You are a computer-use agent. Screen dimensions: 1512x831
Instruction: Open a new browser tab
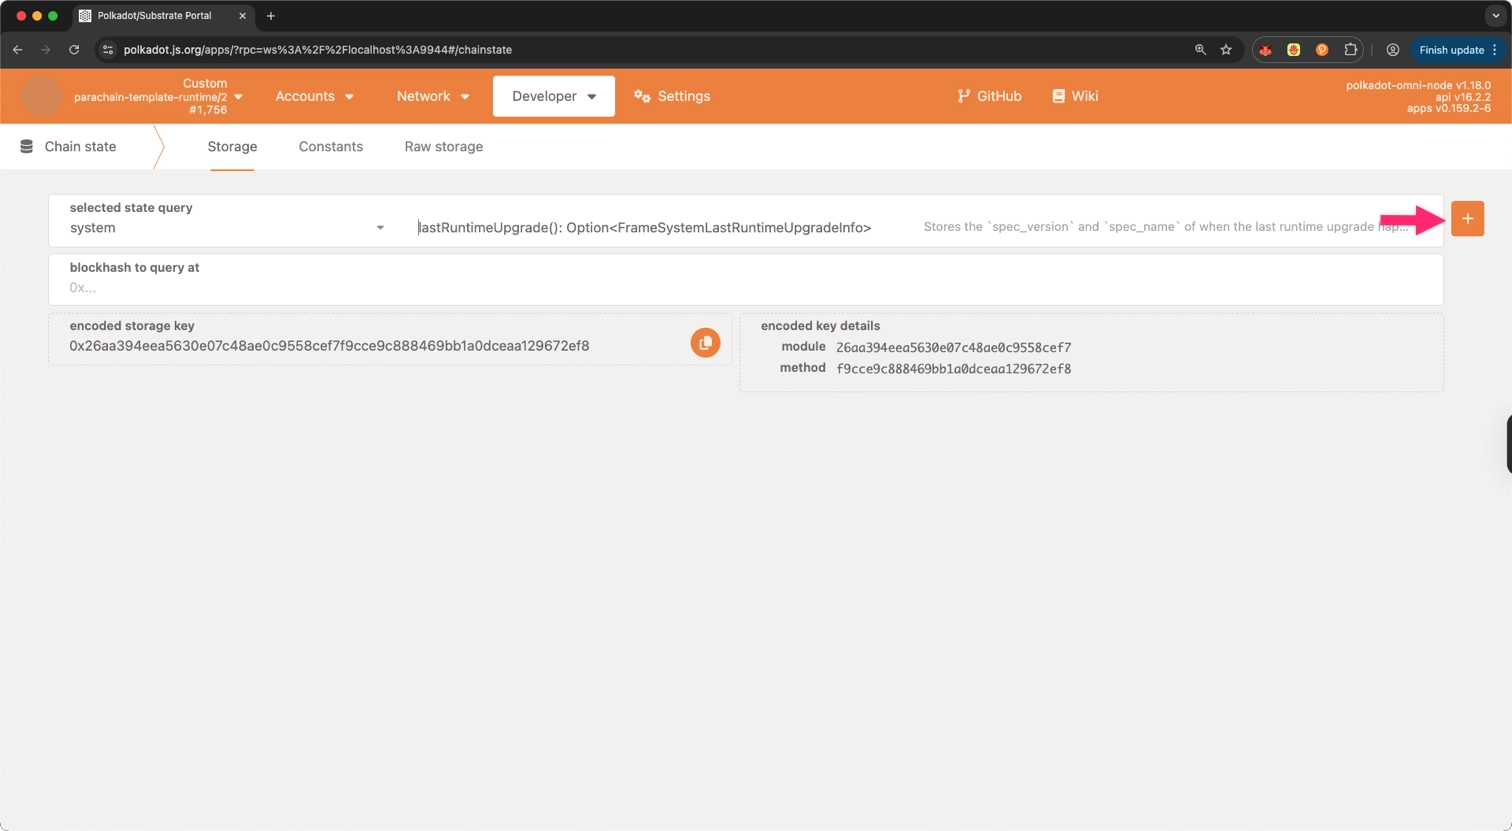271,16
